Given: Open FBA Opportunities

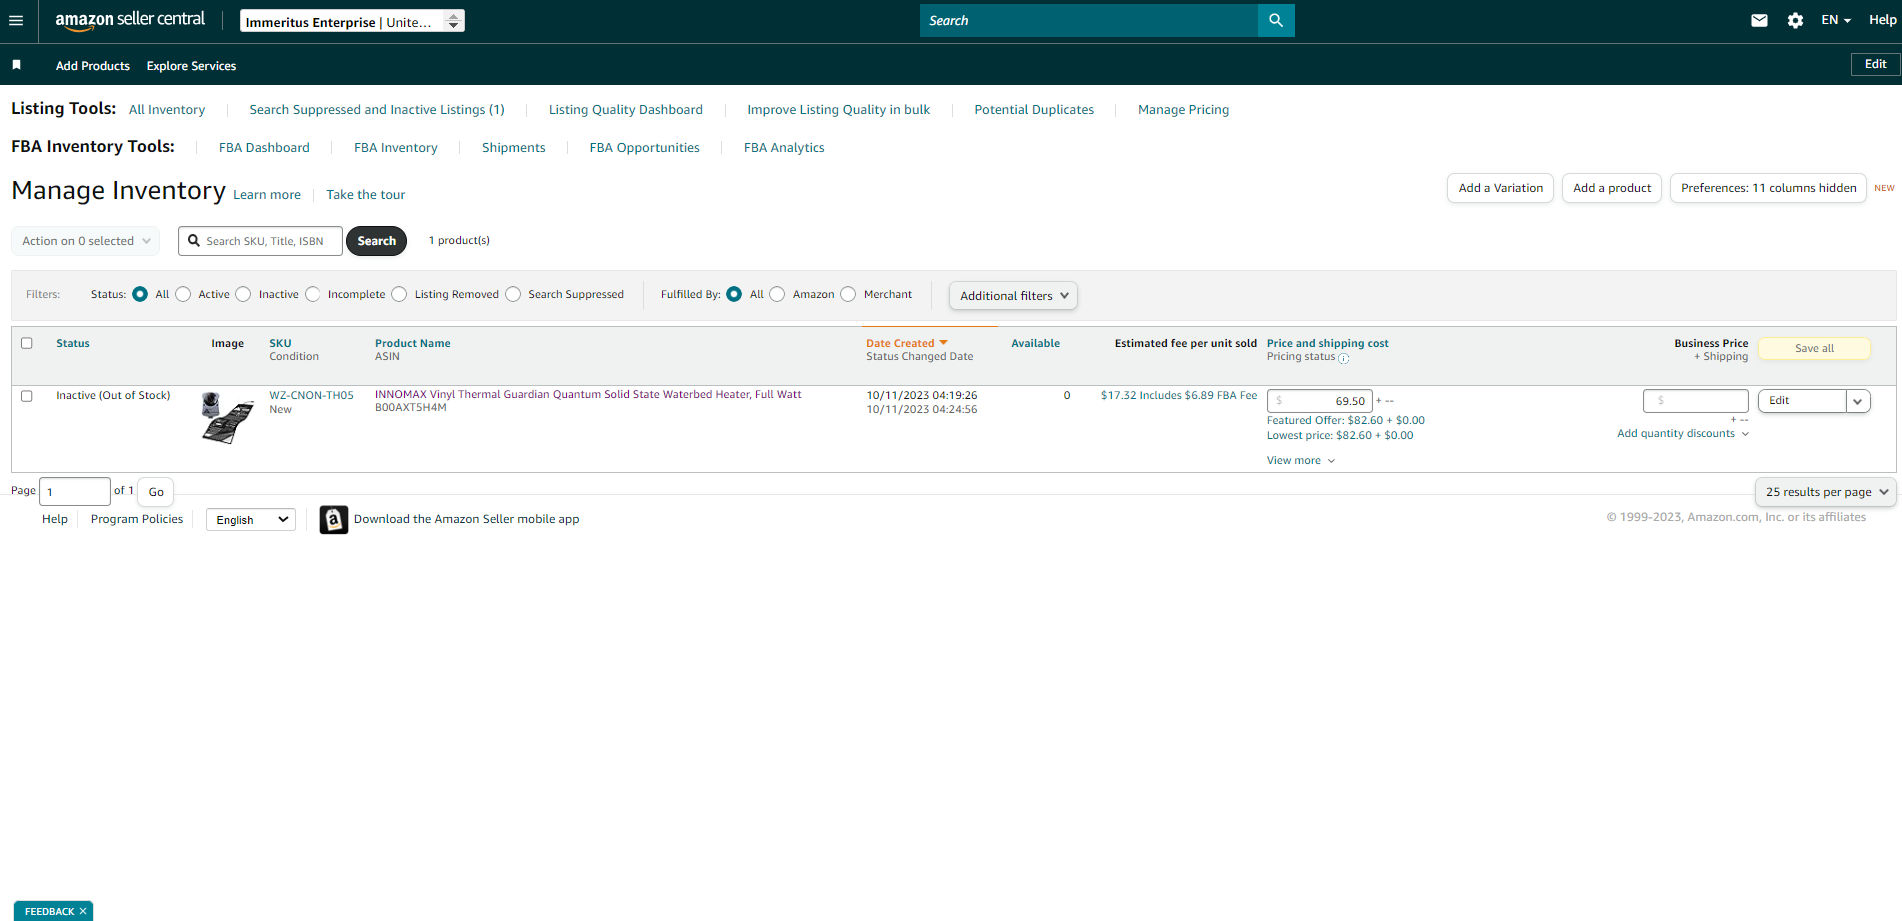Looking at the screenshot, I should [x=645, y=148].
